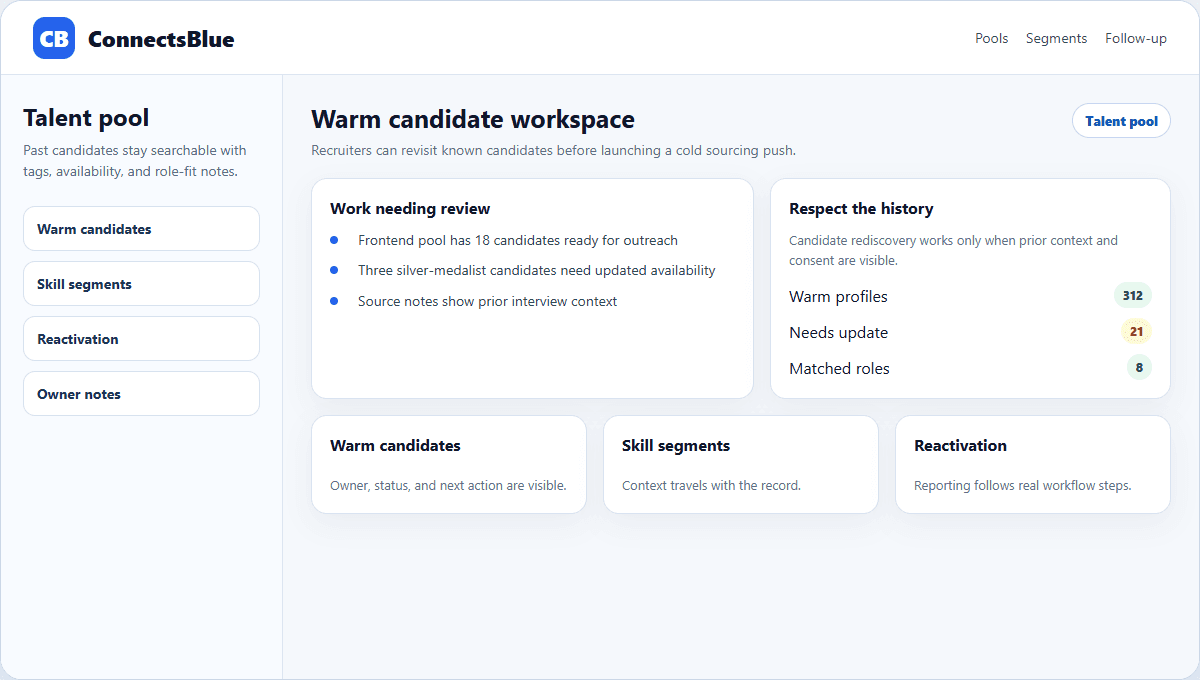This screenshot has width=1200, height=680.
Task: Click the Matched roles label
Action: [x=839, y=368]
